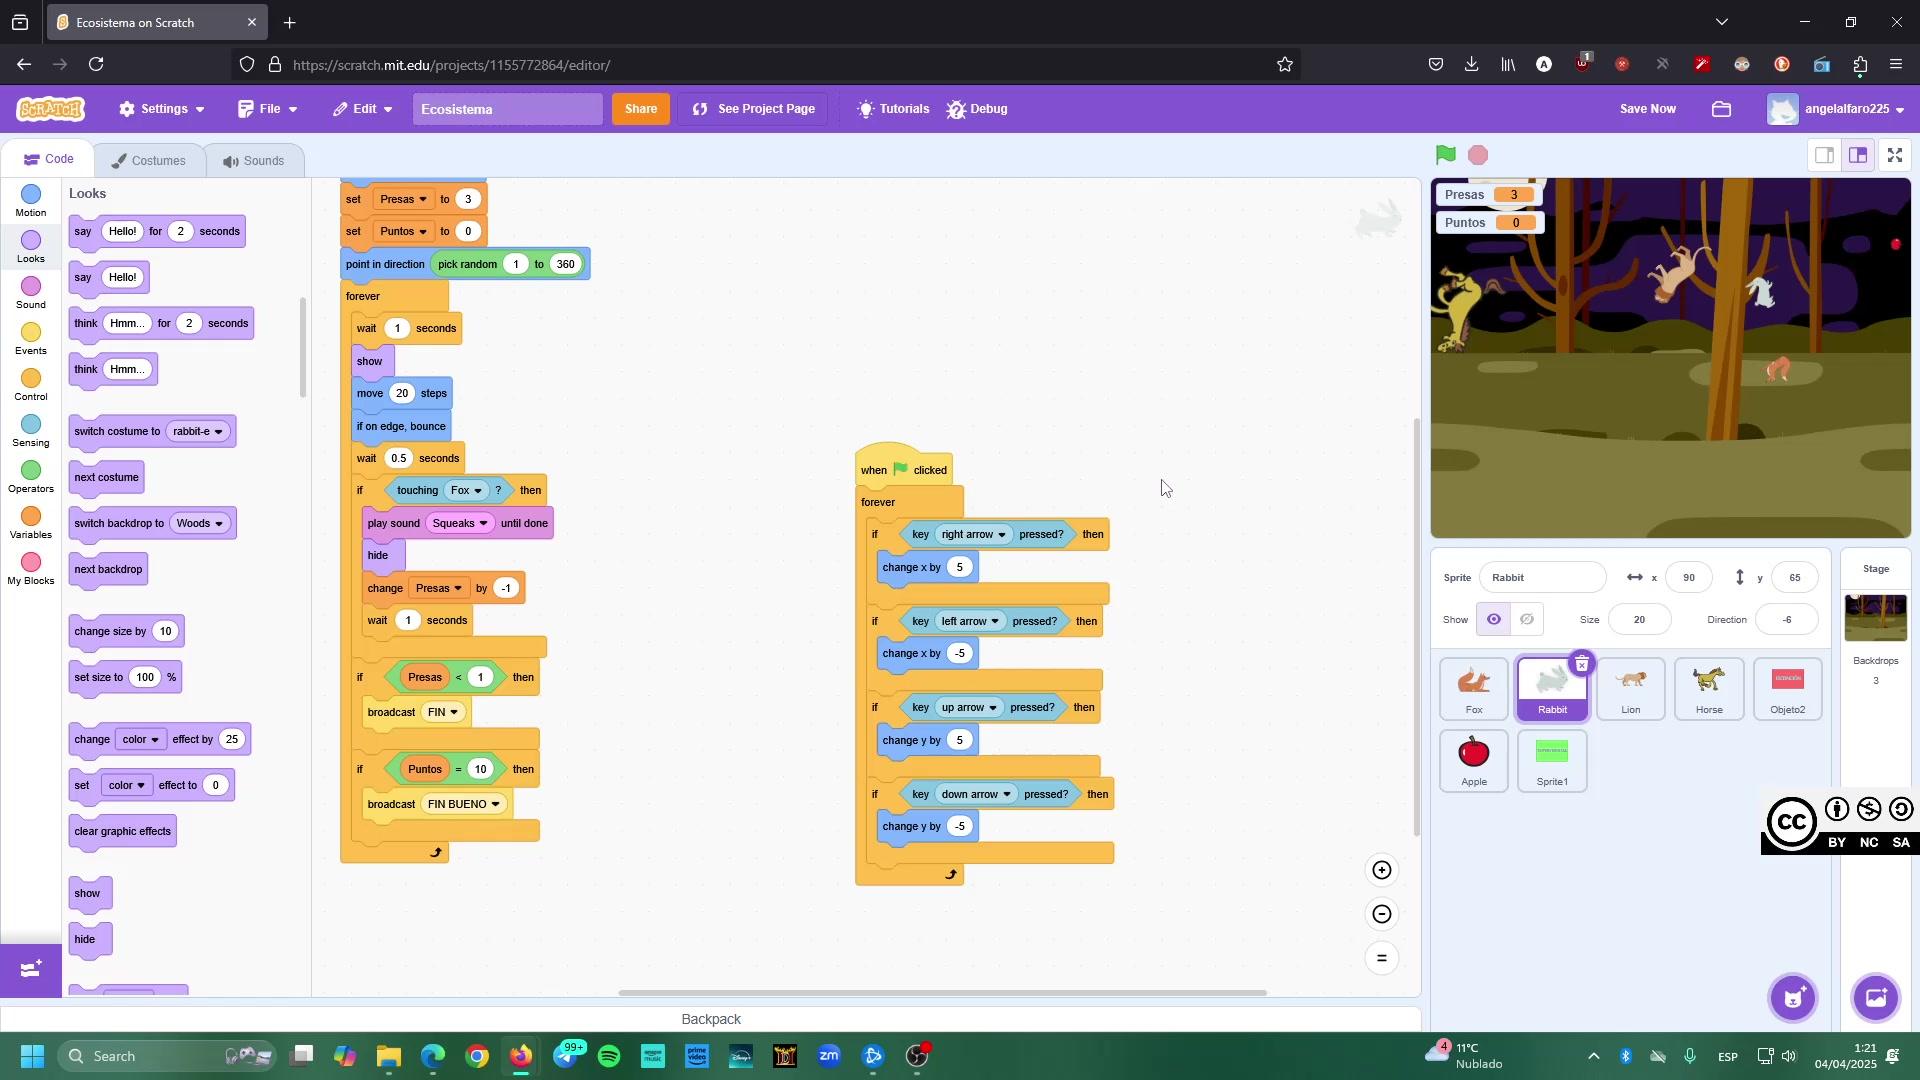Click Save Now
1920x1080 pixels.
[1647, 109]
